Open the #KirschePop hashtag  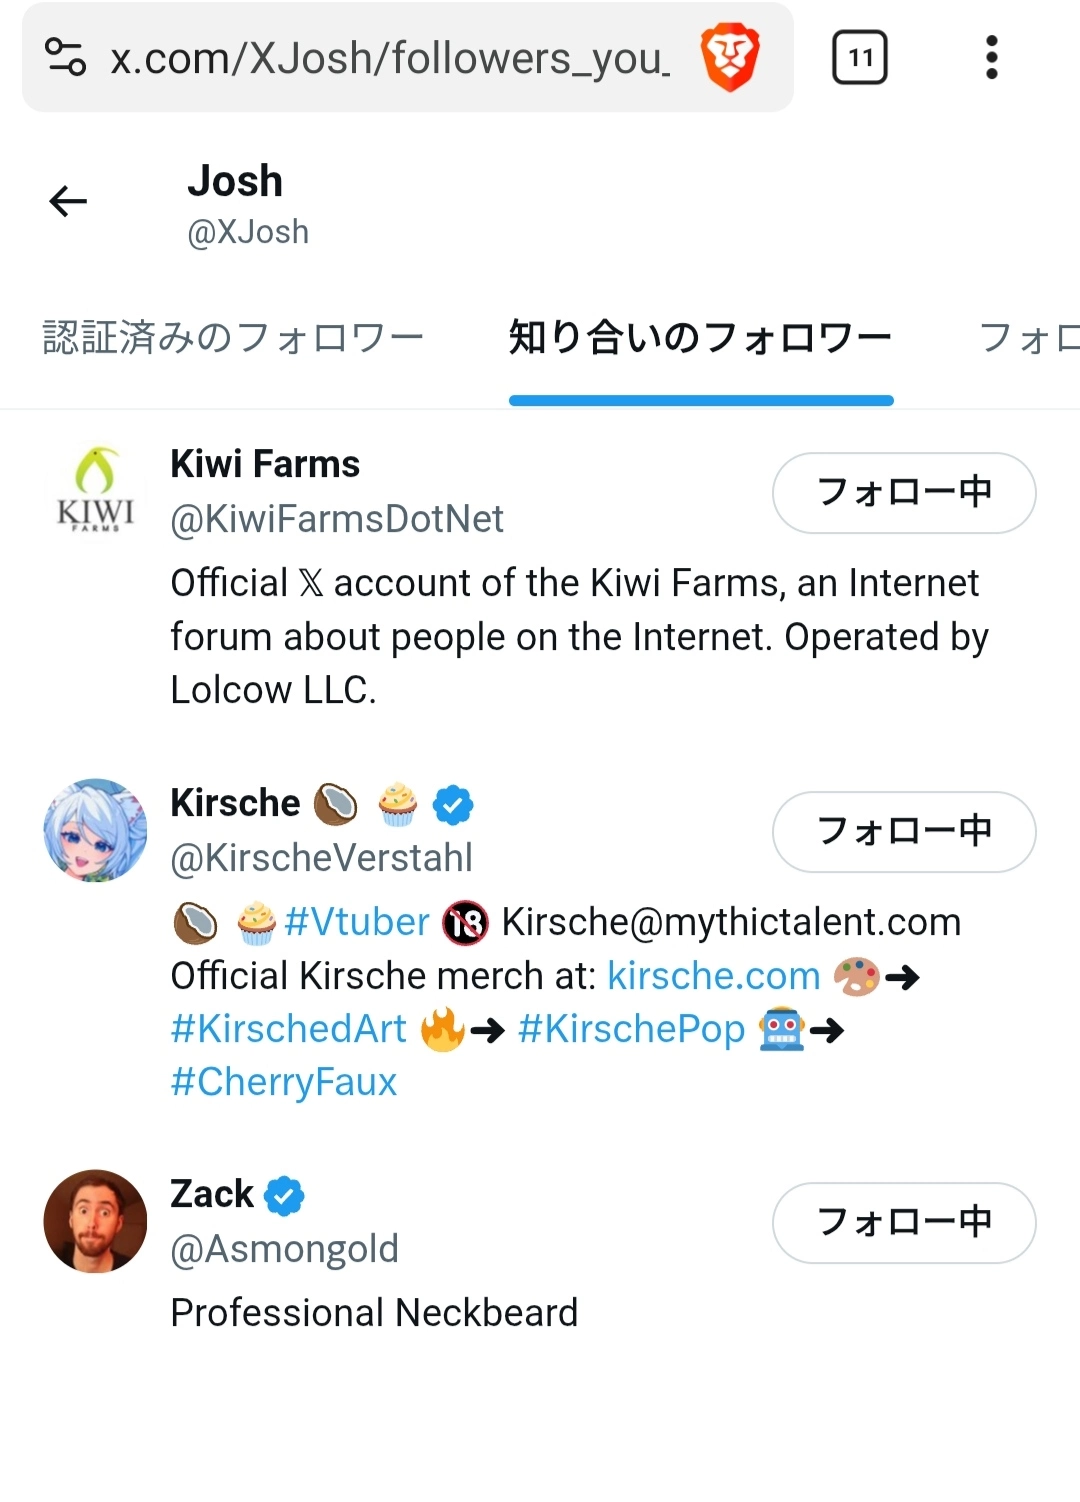pos(631,1029)
